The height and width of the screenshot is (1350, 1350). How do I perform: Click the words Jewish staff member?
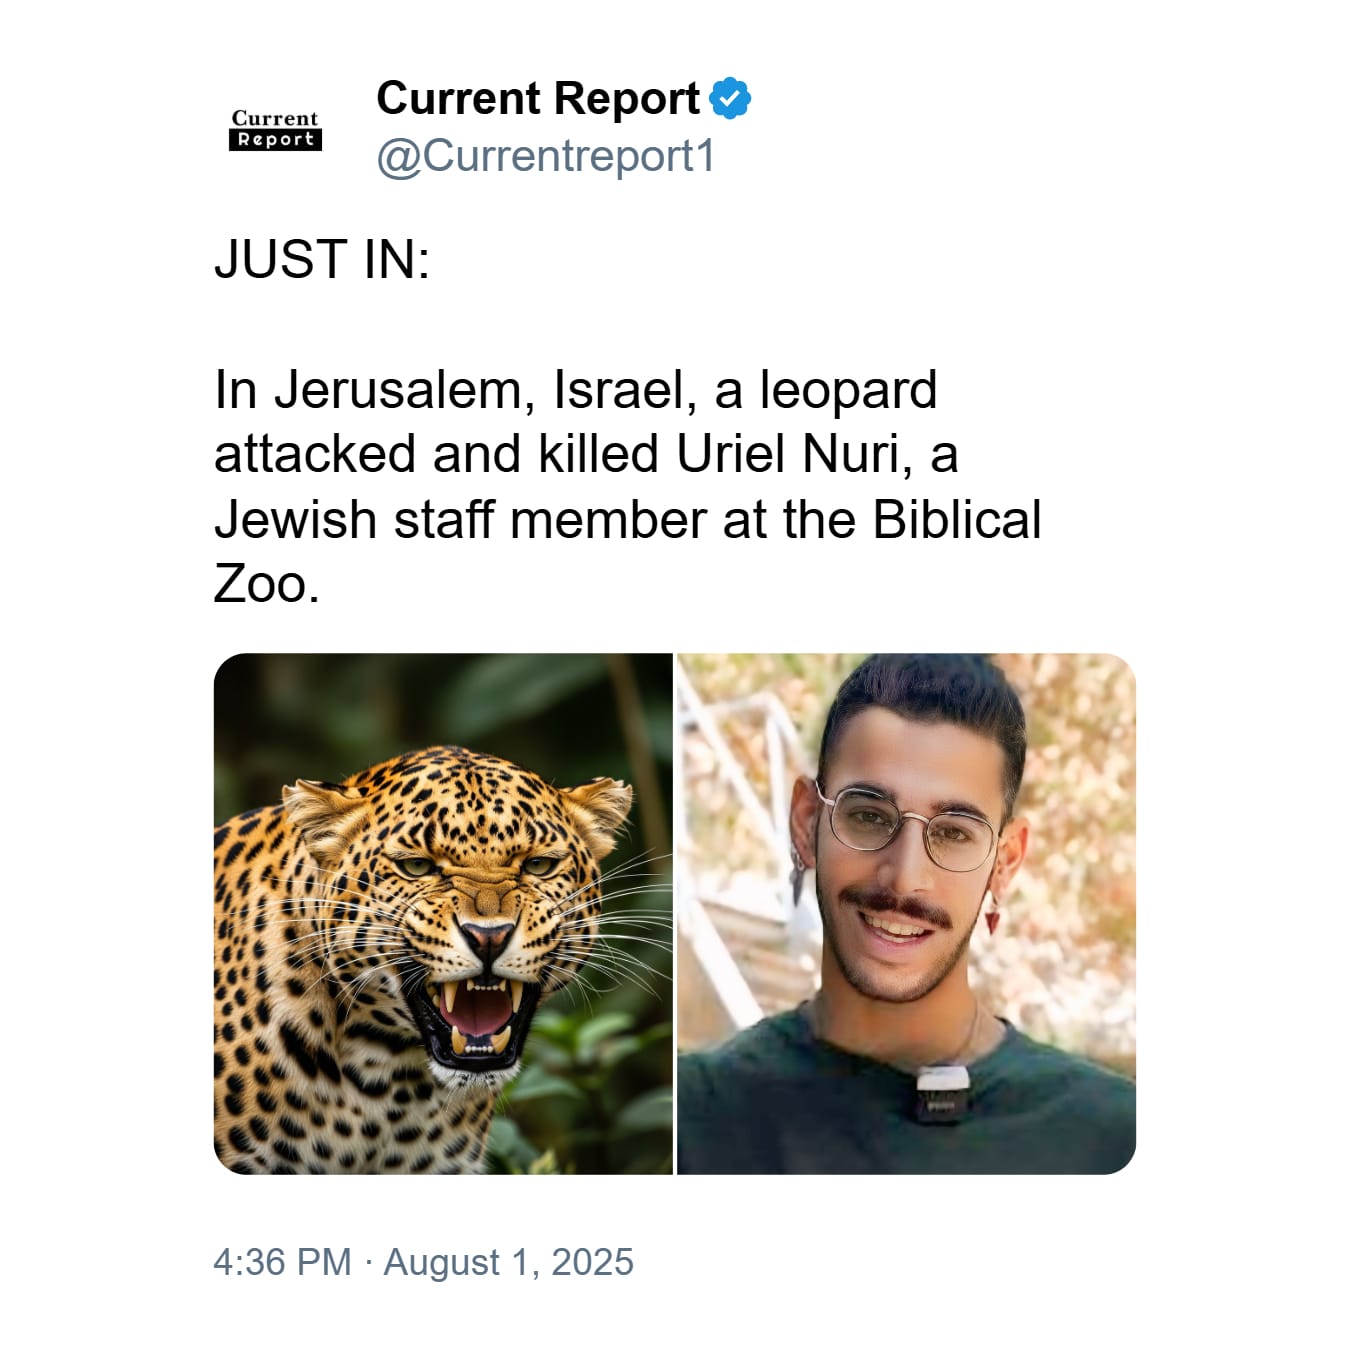click(461, 520)
